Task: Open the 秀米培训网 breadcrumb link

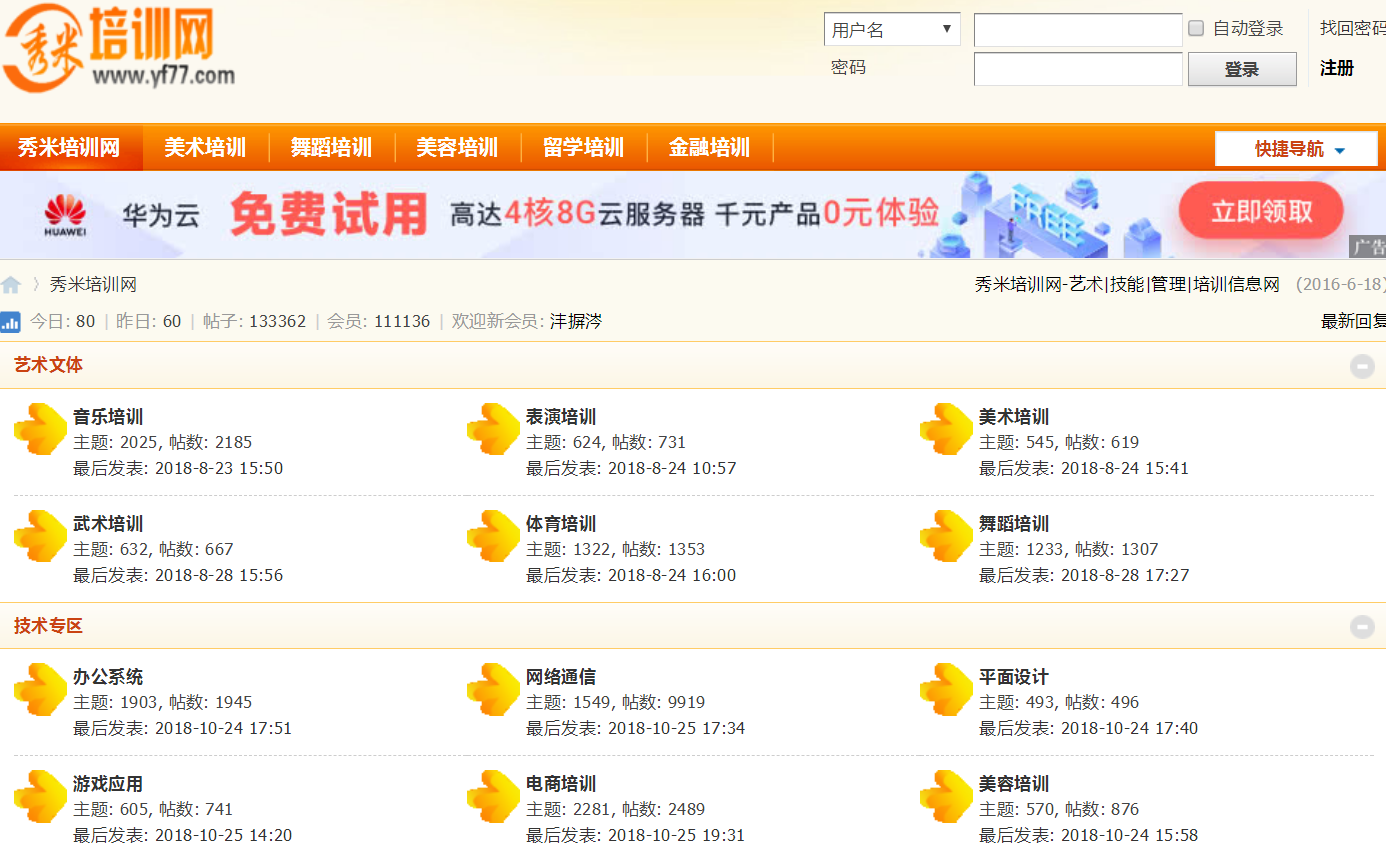Action: (93, 285)
